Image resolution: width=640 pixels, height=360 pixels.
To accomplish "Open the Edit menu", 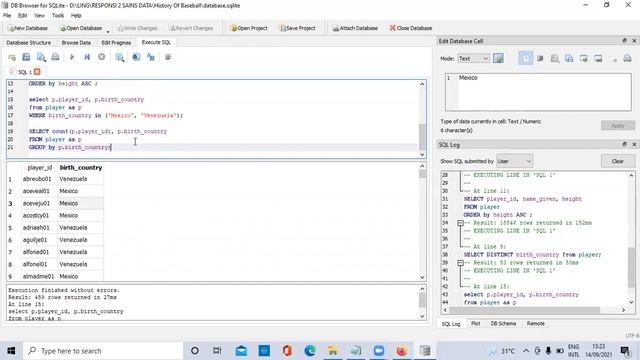I will pyautogui.click(x=22, y=16).
